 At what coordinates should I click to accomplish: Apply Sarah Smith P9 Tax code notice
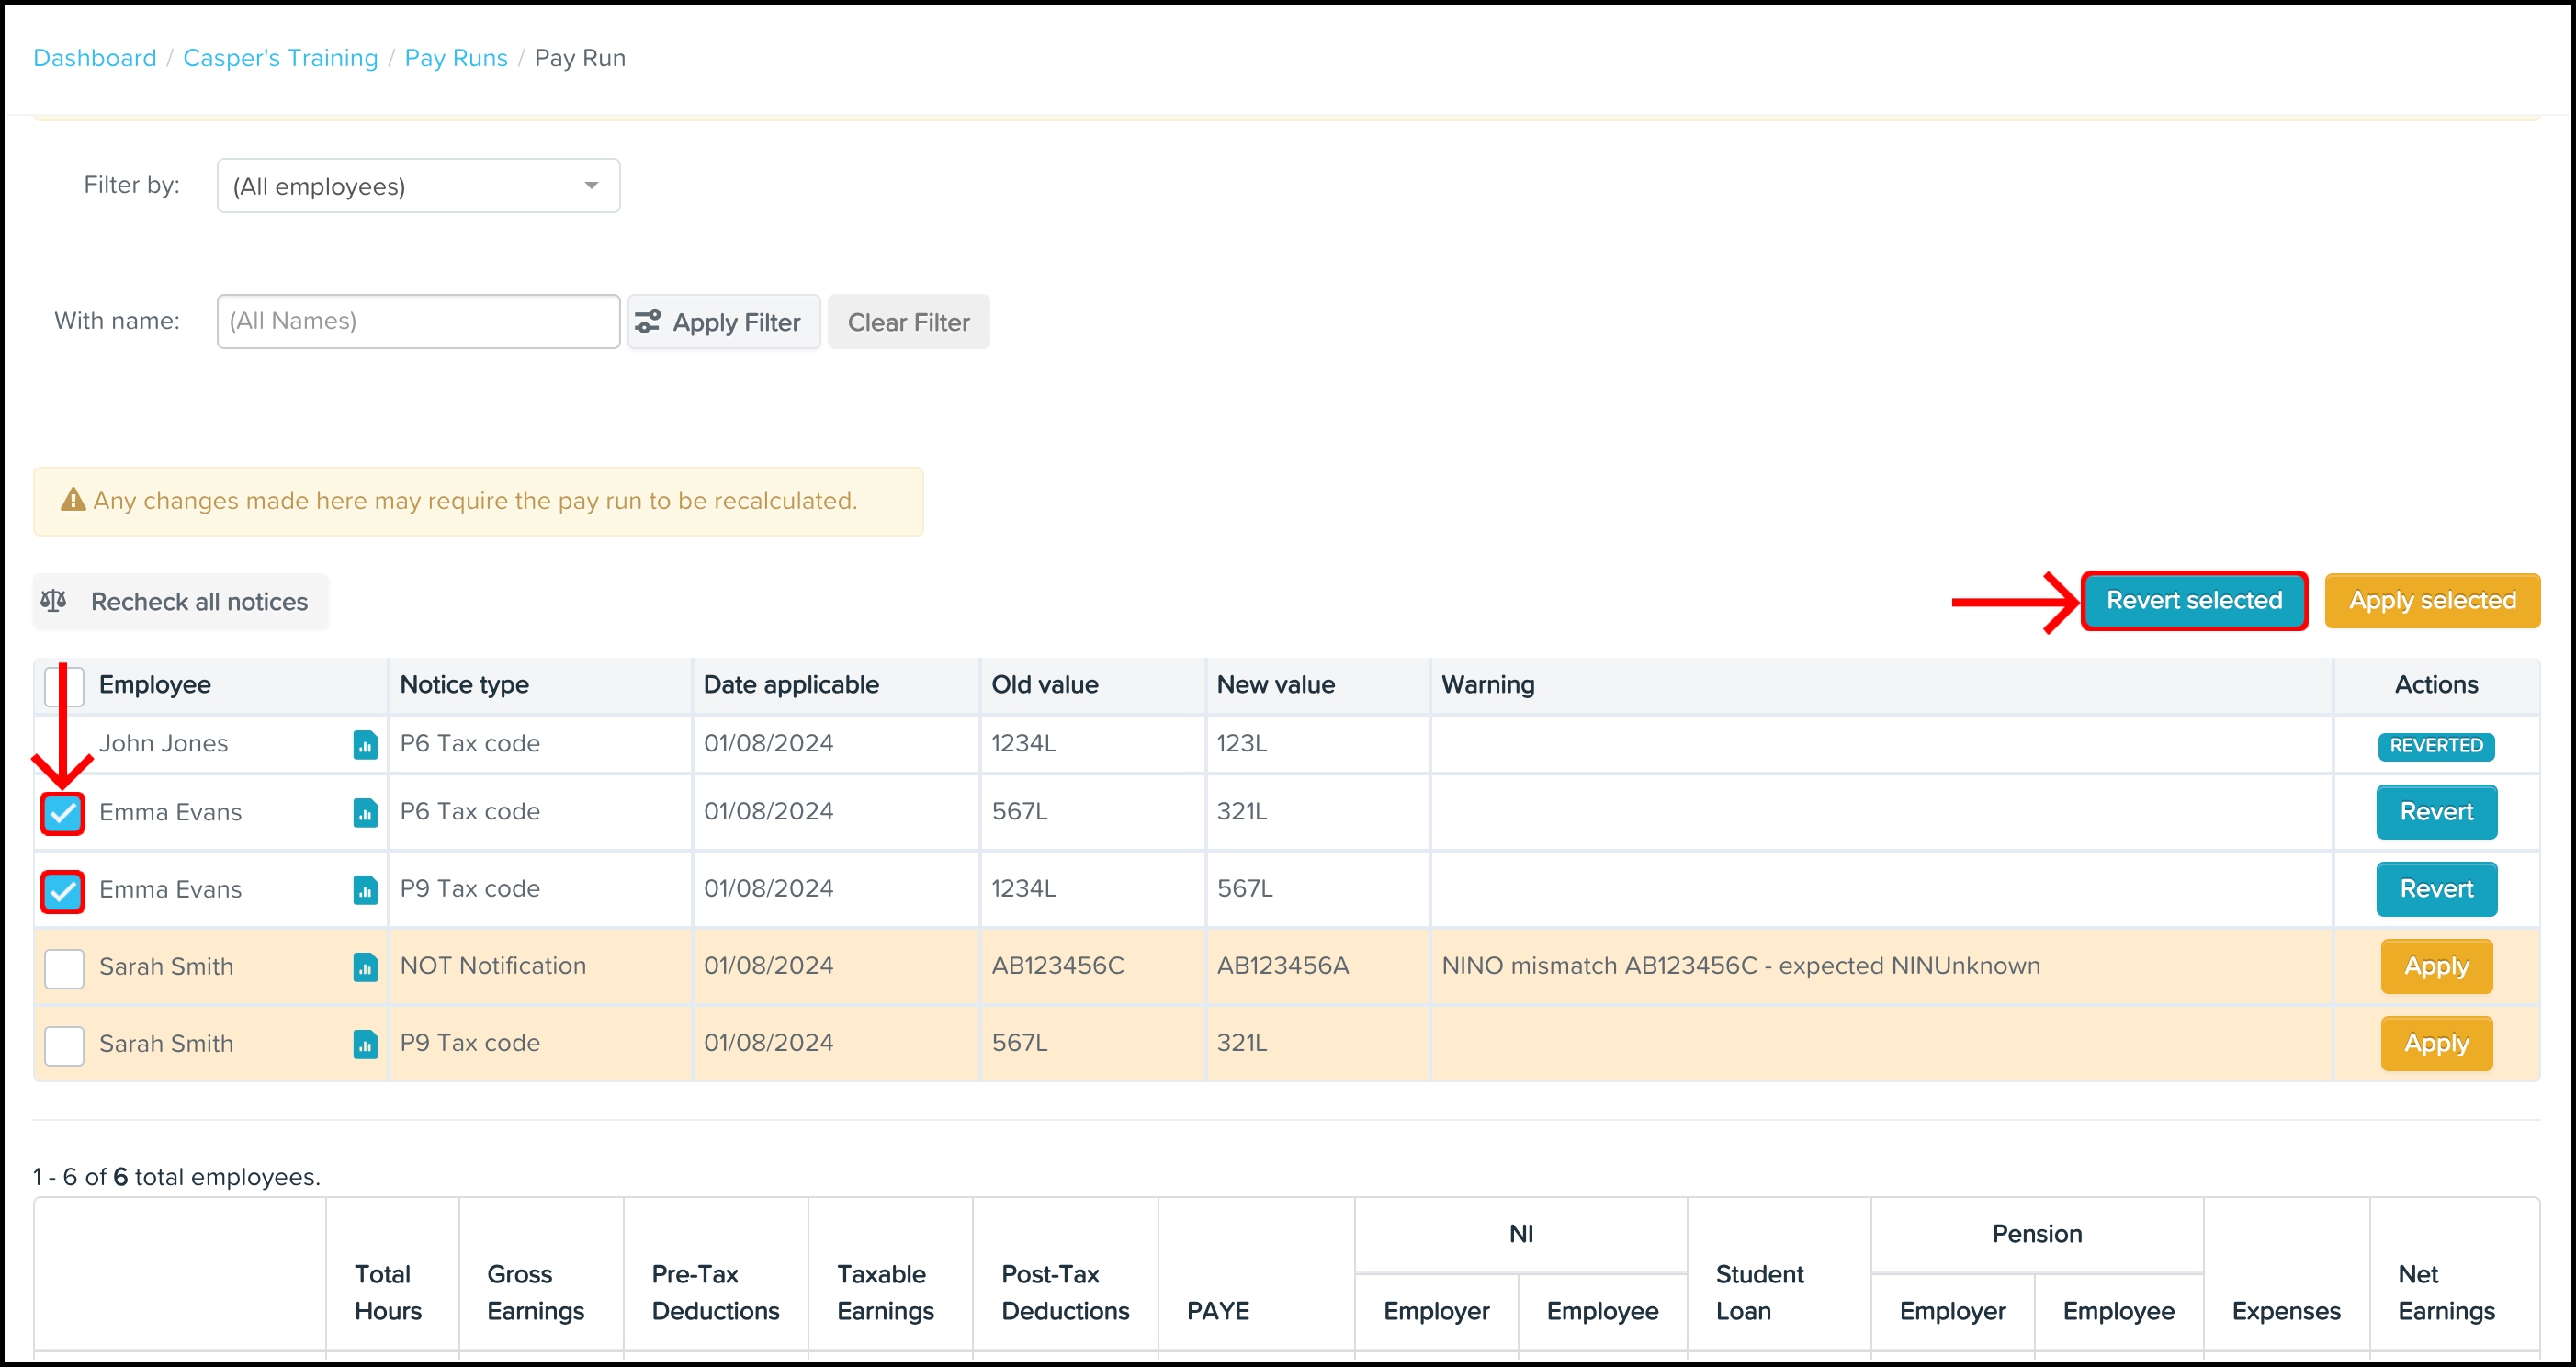[2436, 1043]
